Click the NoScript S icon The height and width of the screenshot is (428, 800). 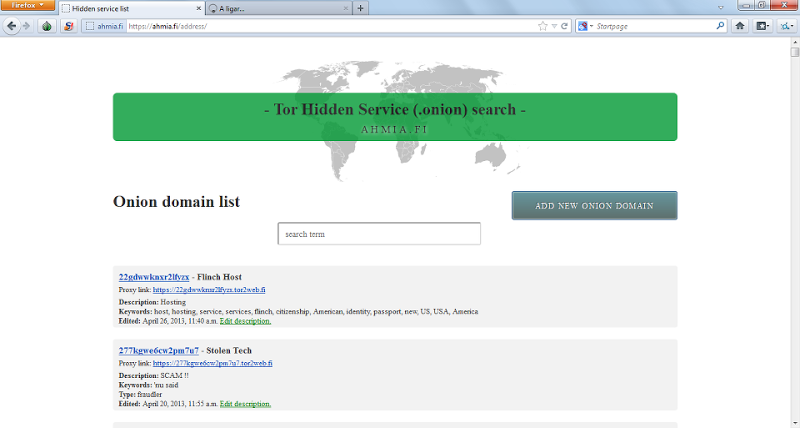coord(68,26)
